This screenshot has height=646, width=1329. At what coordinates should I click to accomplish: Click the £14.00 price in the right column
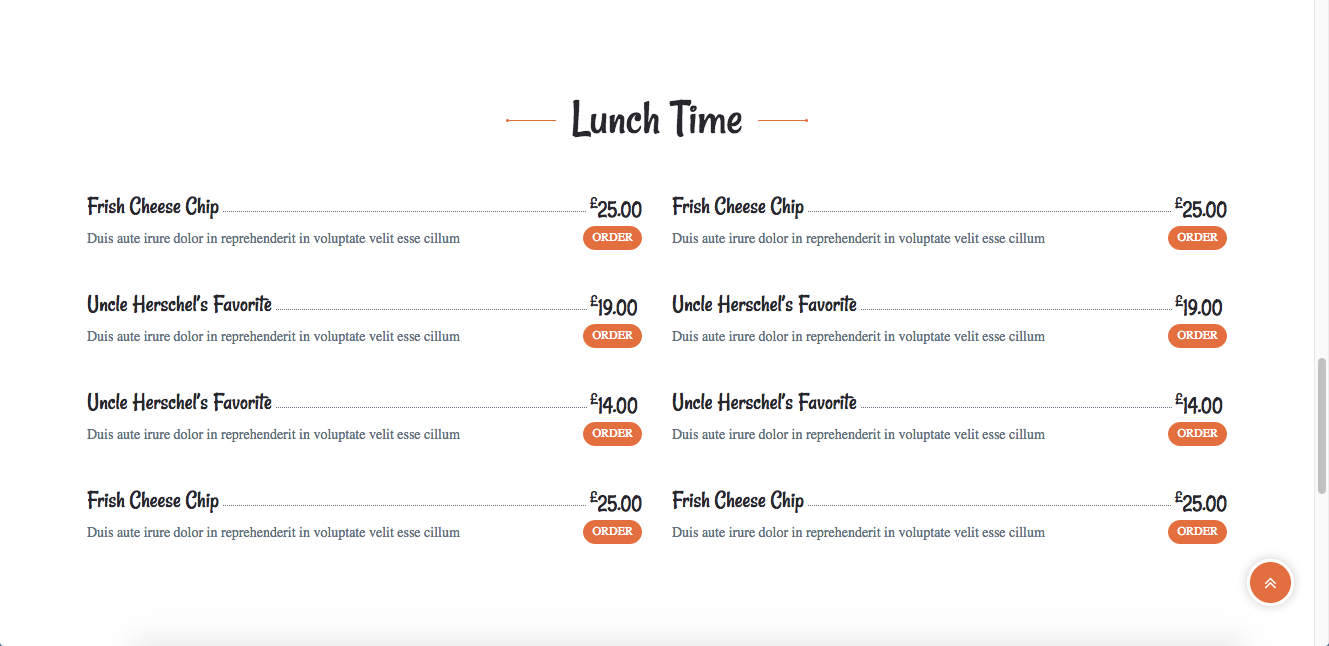[1198, 404]
